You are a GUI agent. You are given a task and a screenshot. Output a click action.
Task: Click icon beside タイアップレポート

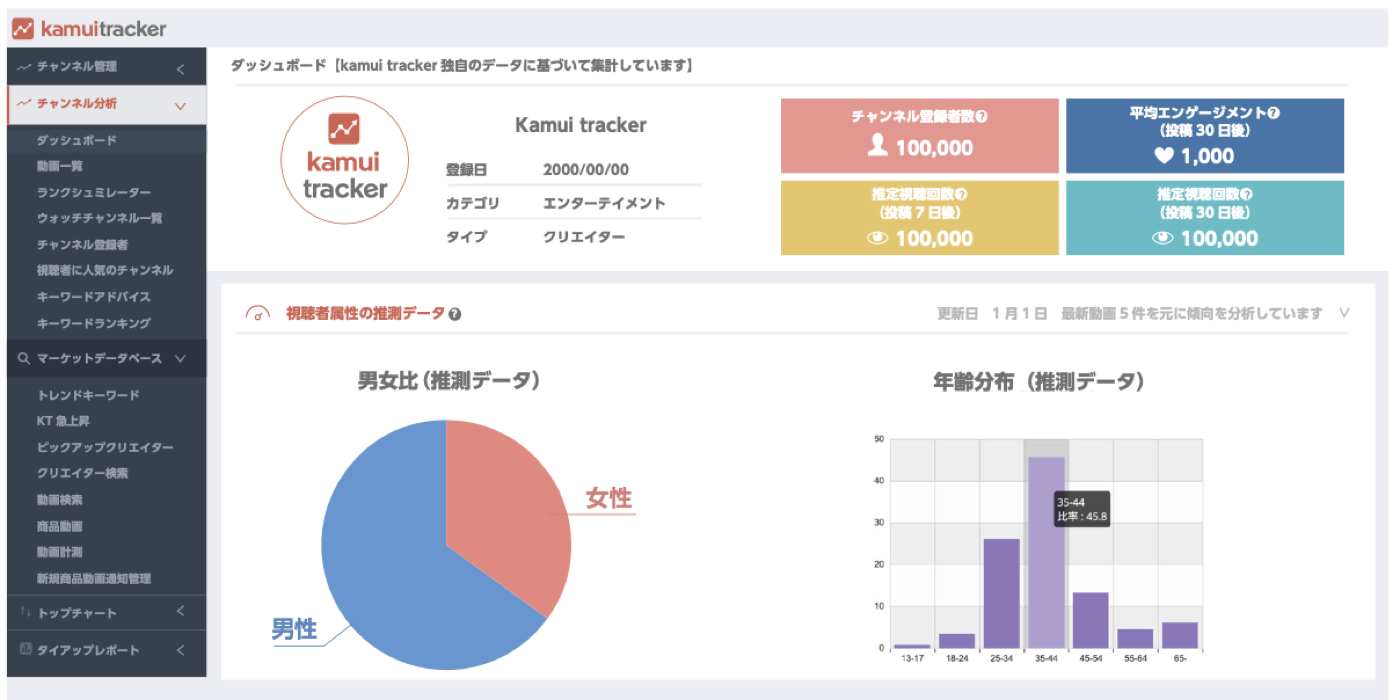click(x=25, y=649)
